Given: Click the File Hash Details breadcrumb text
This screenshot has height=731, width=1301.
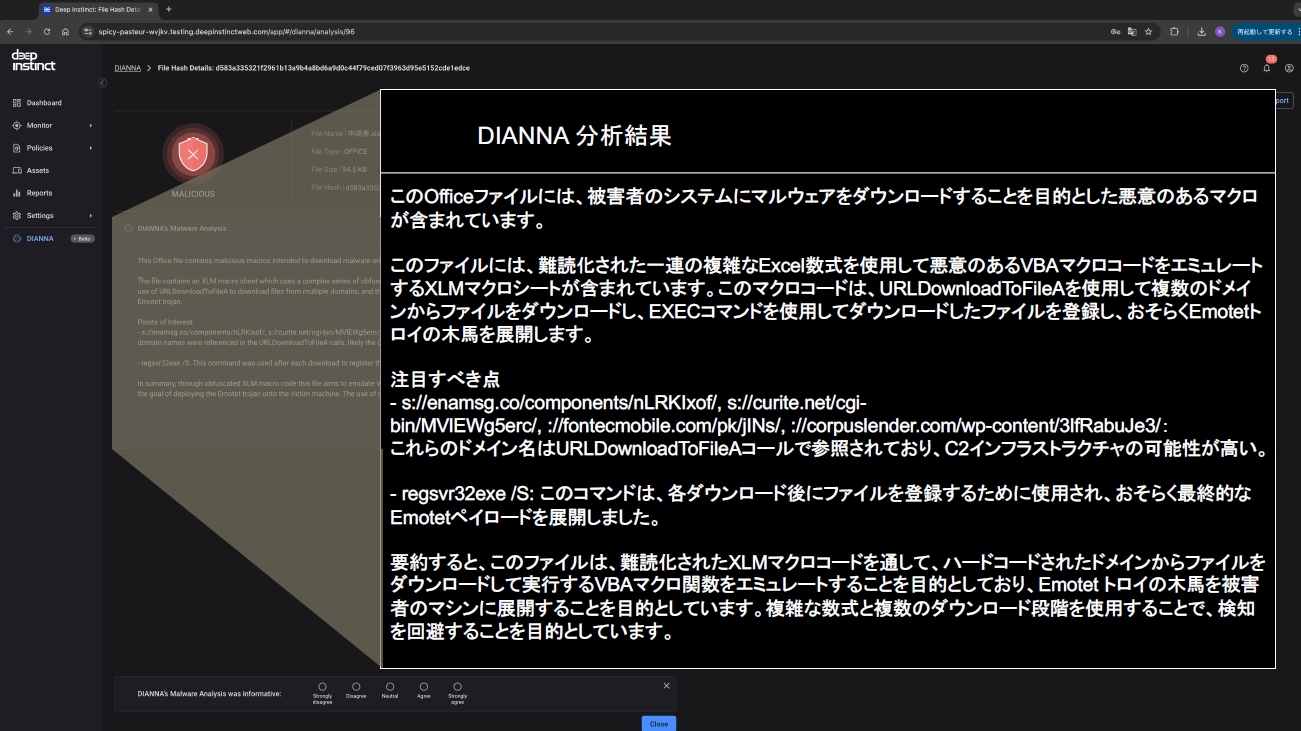Looking at the screenshot, I should click(314, 68).
